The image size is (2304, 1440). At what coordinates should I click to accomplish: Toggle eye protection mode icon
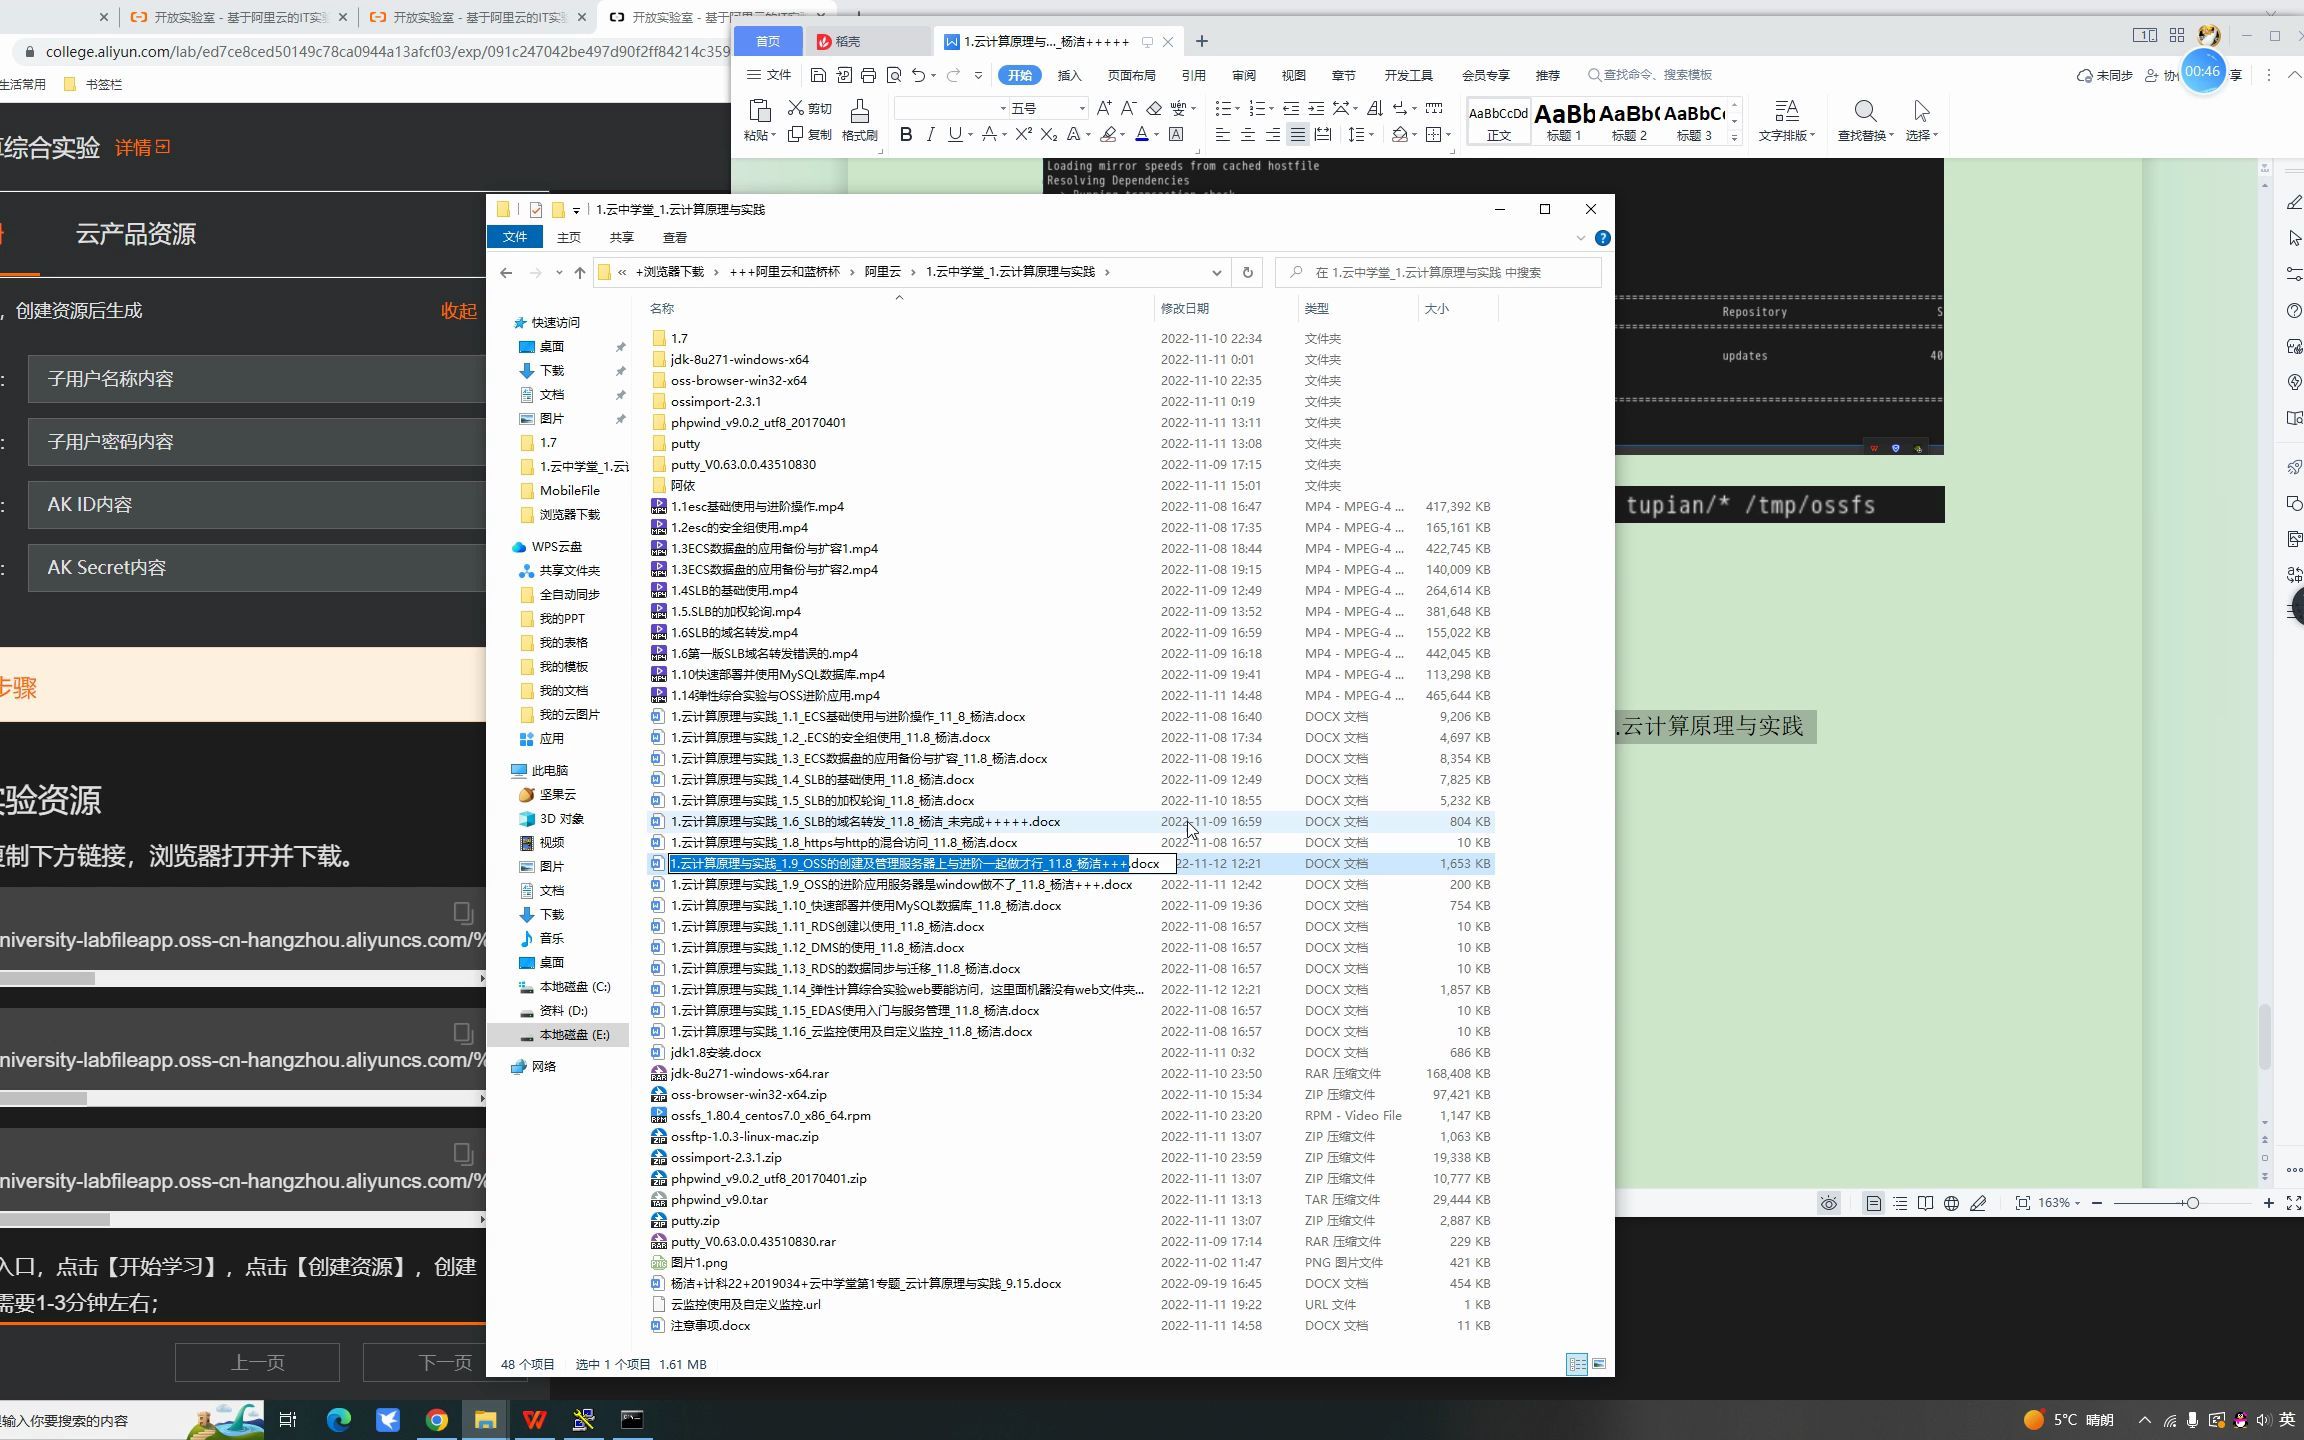1828,1203
